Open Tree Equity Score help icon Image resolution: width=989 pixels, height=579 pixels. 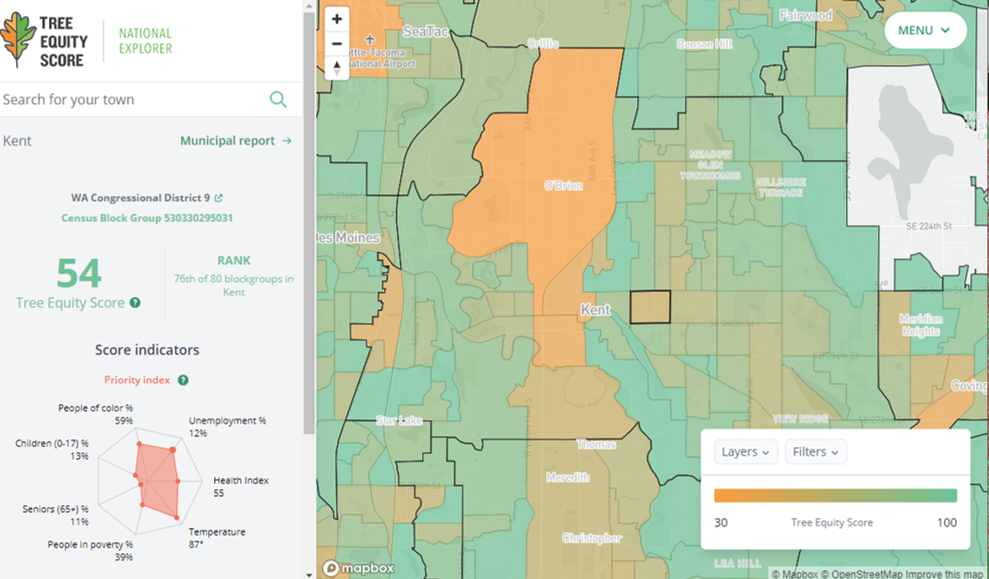(x=135, y=303)
